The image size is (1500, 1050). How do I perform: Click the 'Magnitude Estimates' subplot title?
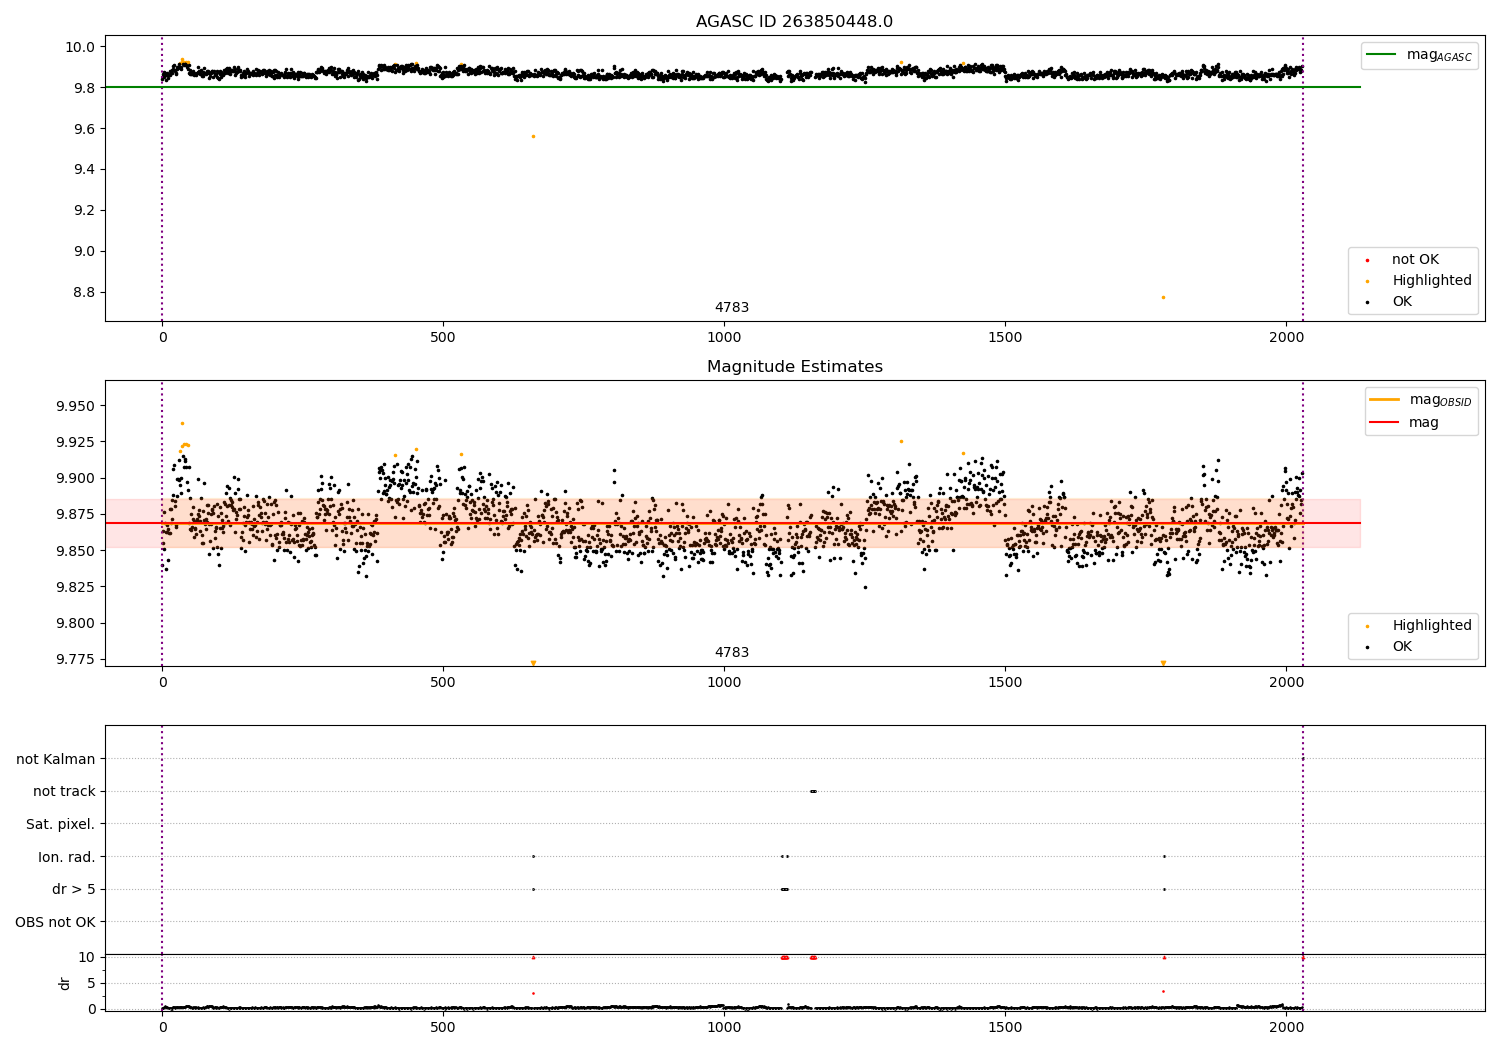794,367
